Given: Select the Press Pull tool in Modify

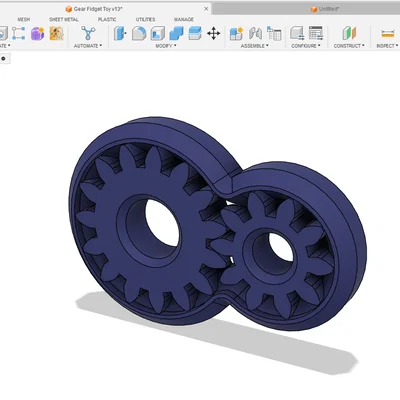Looking at the screenshot, I should pyautogui.click(x=120, y=33).
